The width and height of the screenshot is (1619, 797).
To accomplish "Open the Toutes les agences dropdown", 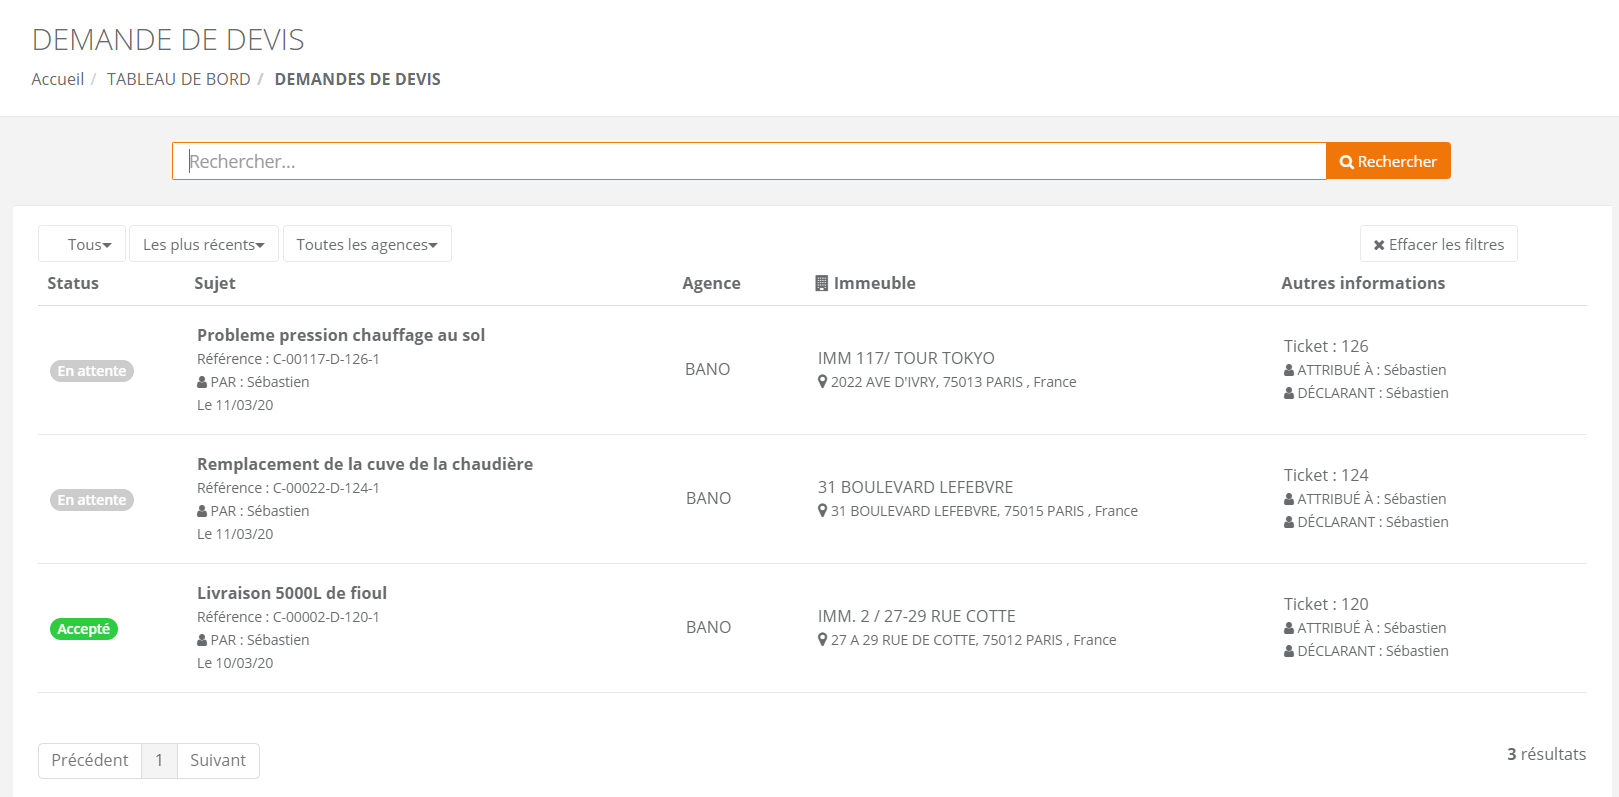I will [367, 244].
